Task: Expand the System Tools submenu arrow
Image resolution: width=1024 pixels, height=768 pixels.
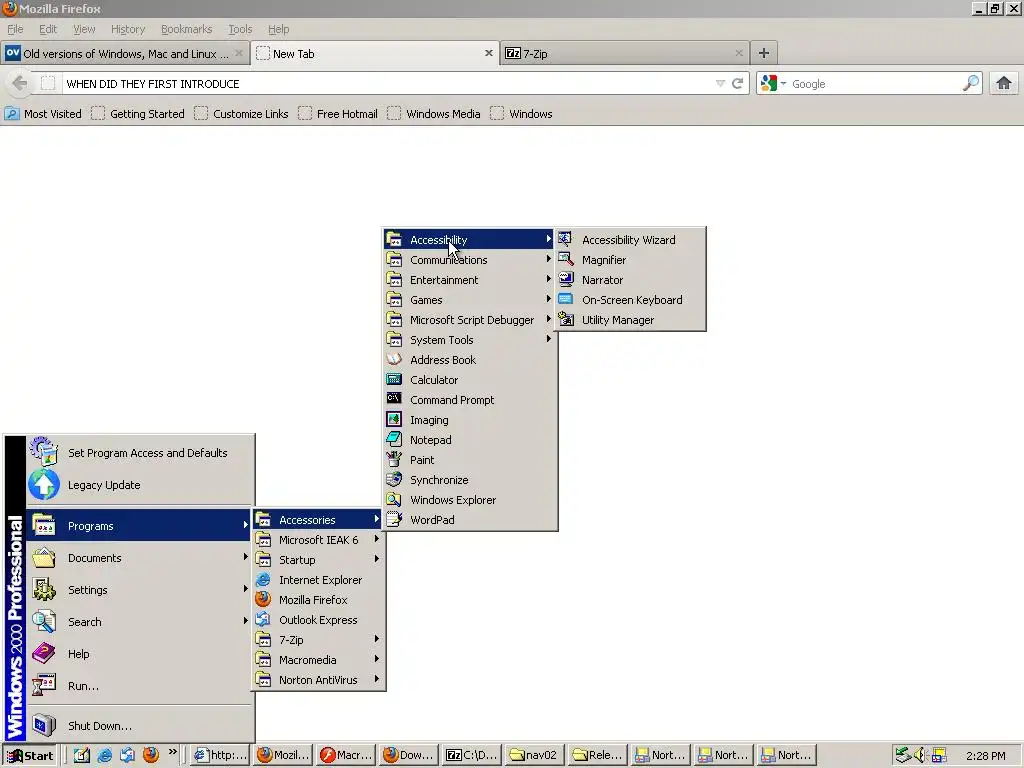Action: tap(549, 339)
